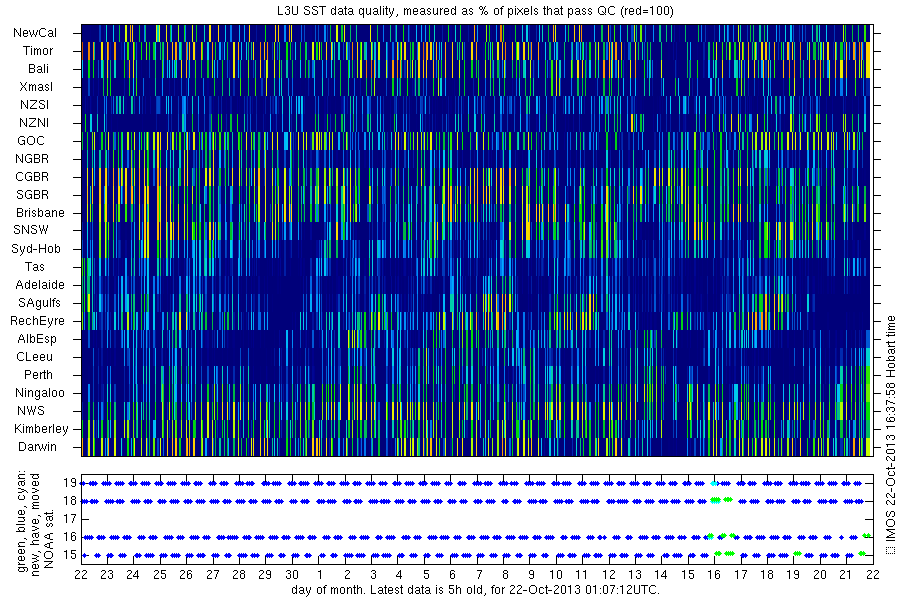Click the Syd-Hob region label

pyautogui.click(x=36, y=249)
